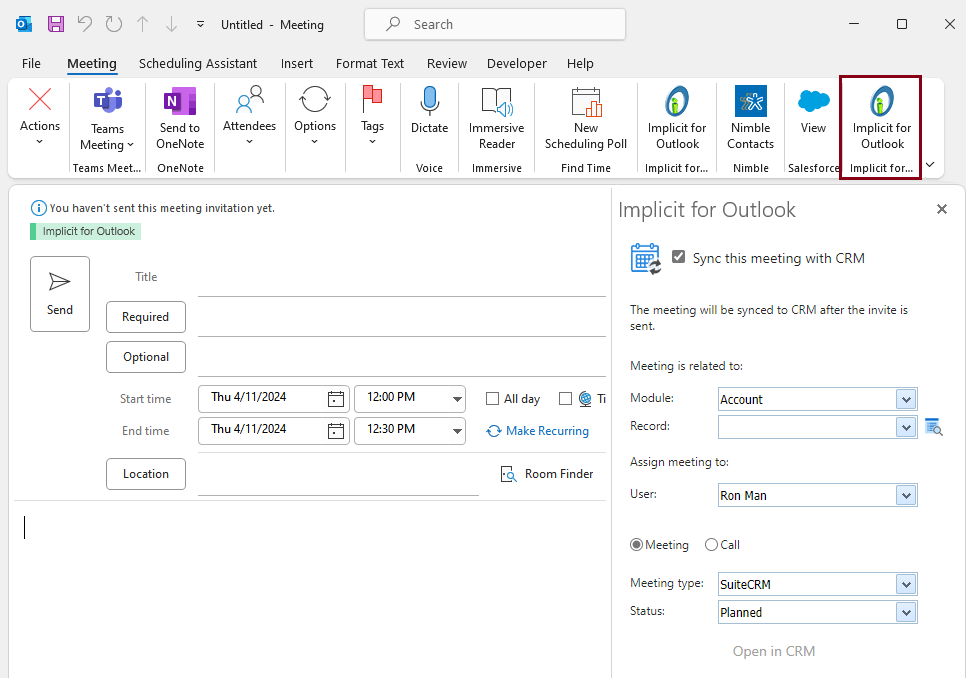The height and width of the screenshot is (678, 966).
Task: Open the File tab
Action: (x=31, y=63)
